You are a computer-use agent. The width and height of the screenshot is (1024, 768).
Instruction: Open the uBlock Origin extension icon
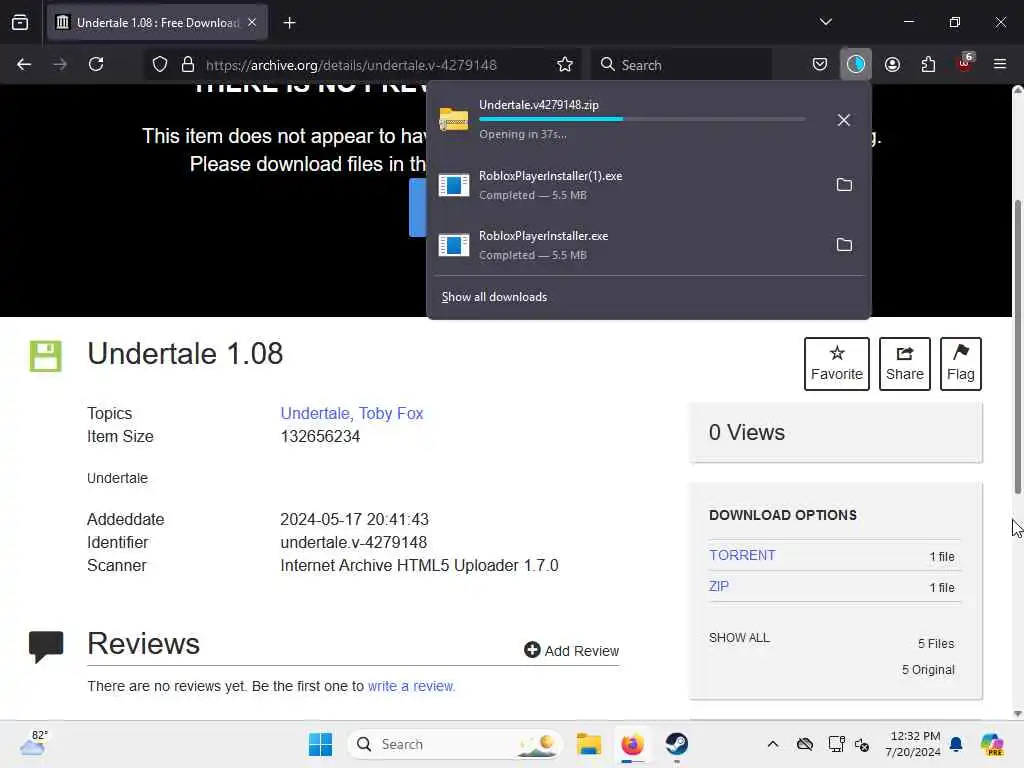965,63
